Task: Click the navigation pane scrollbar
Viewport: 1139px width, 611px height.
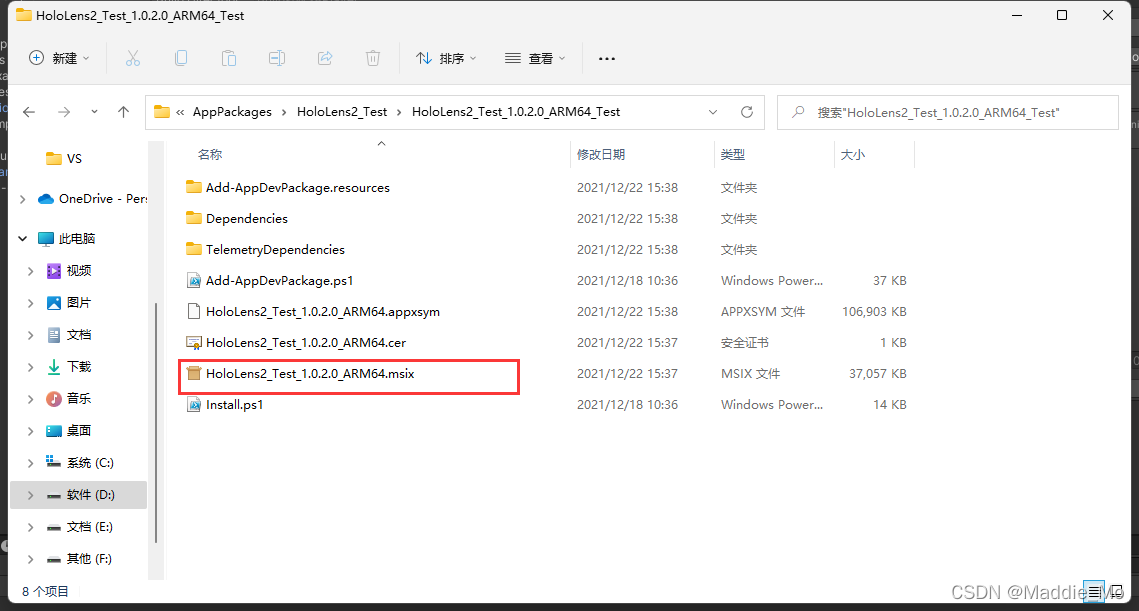Action: pyautogui.click(x=155, y=421)
